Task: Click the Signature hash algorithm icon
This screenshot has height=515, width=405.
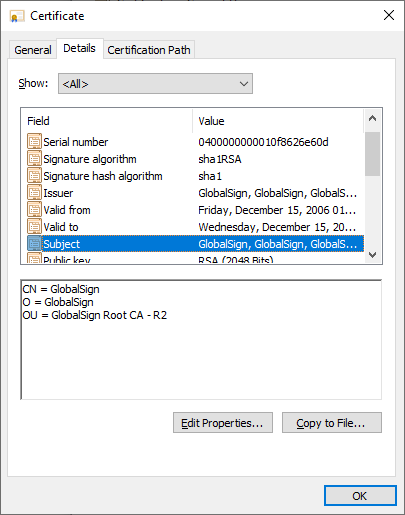Action: (x=34, y=176)
